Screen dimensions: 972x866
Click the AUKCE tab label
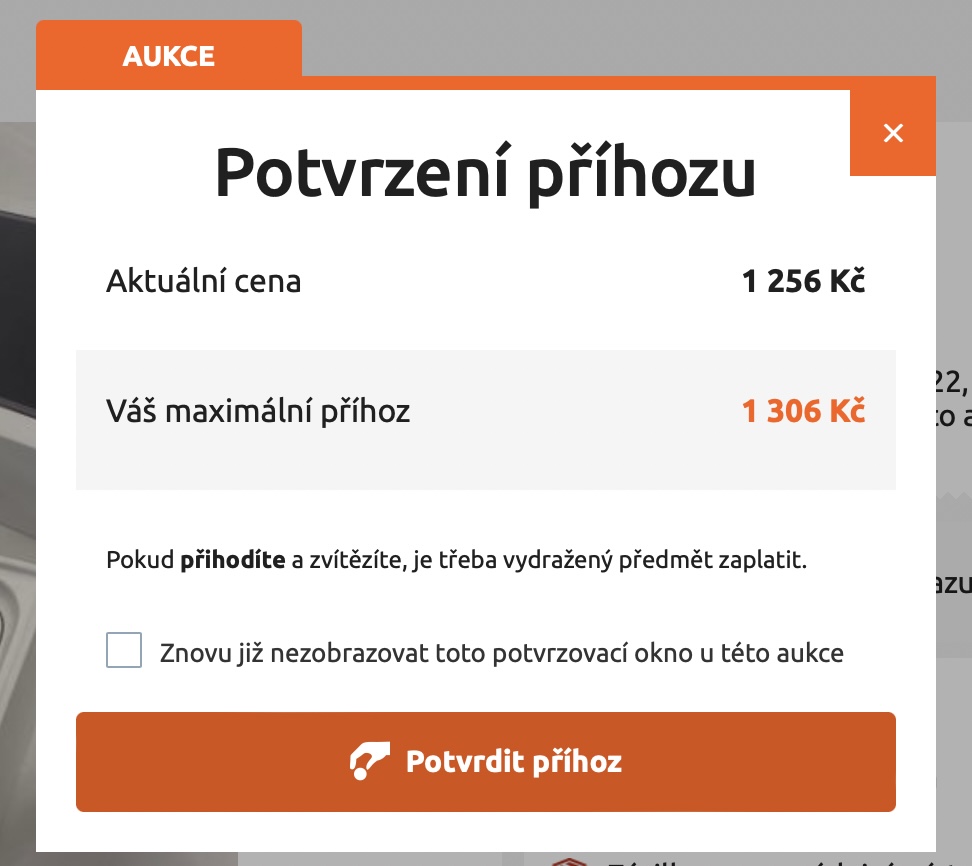[x=168, y=56]
